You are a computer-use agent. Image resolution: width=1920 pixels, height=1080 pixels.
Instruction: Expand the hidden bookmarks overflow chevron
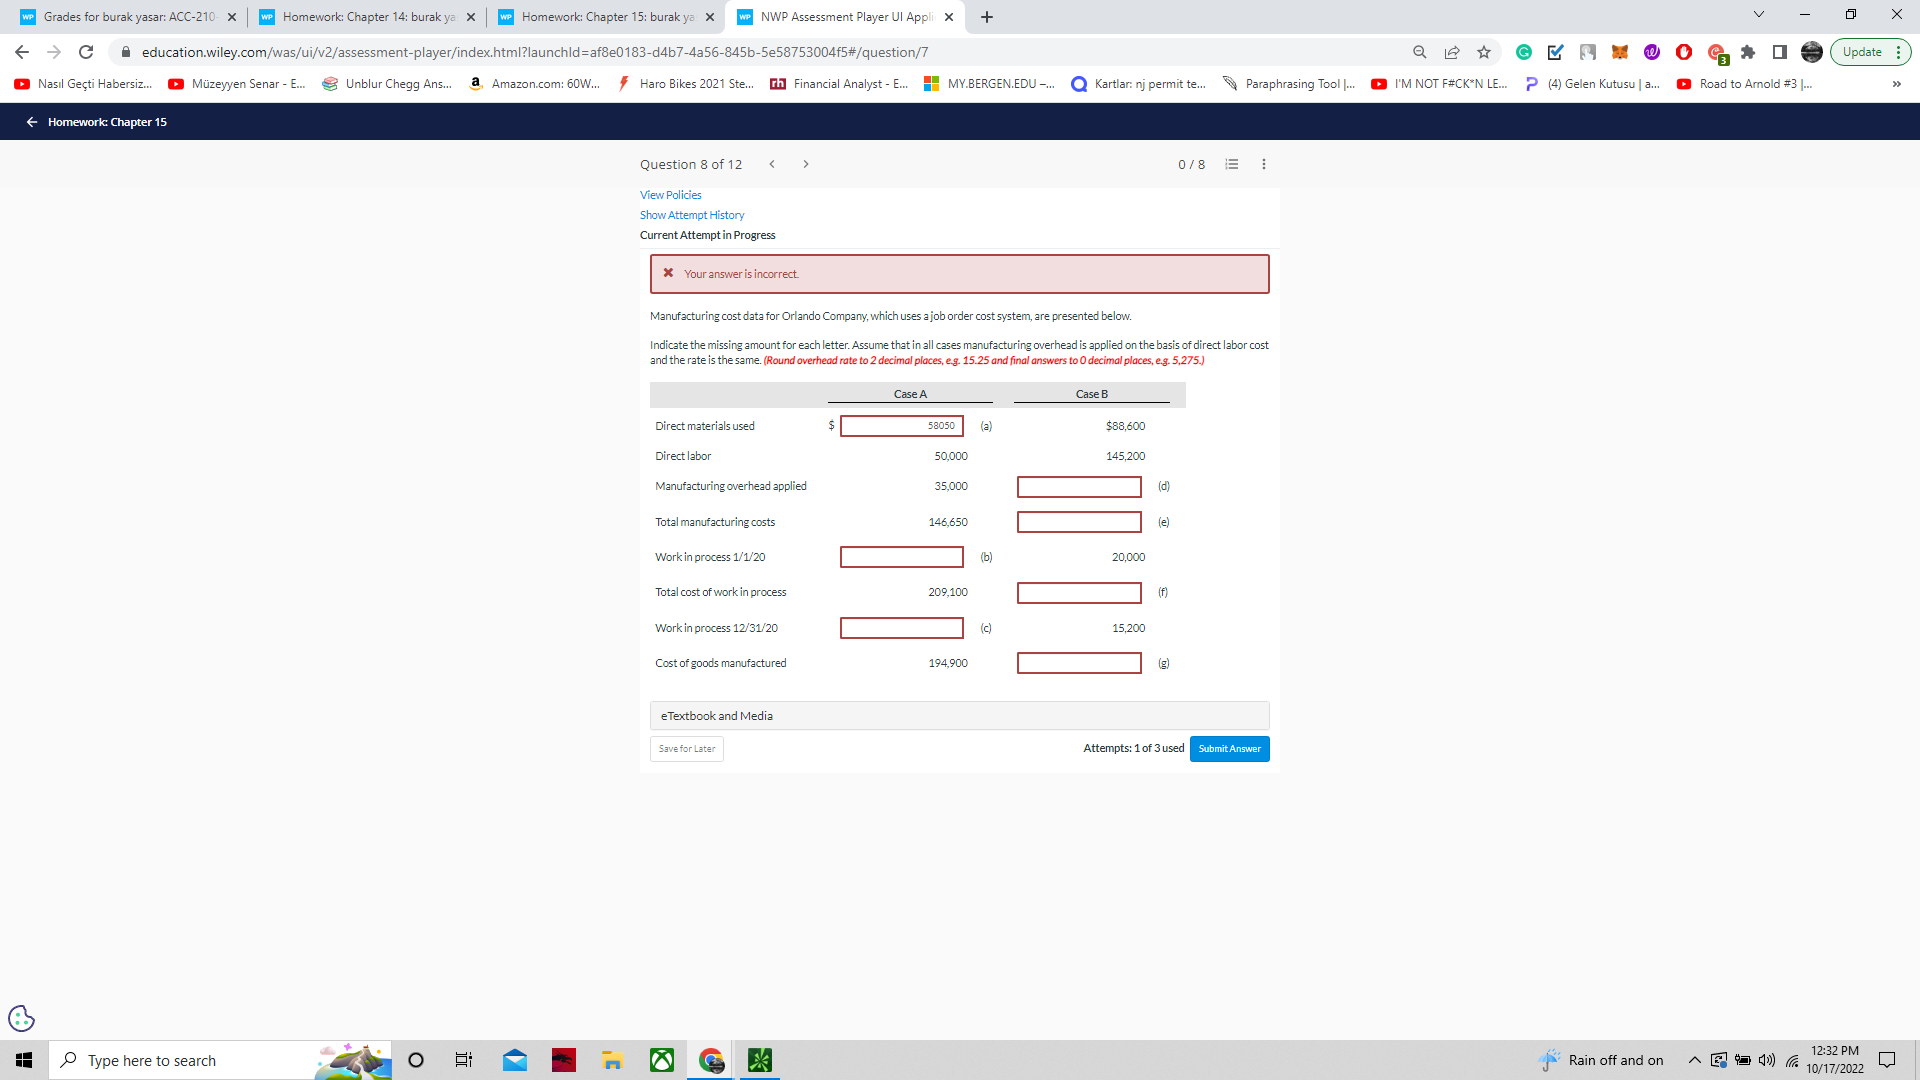(1896, 84)
